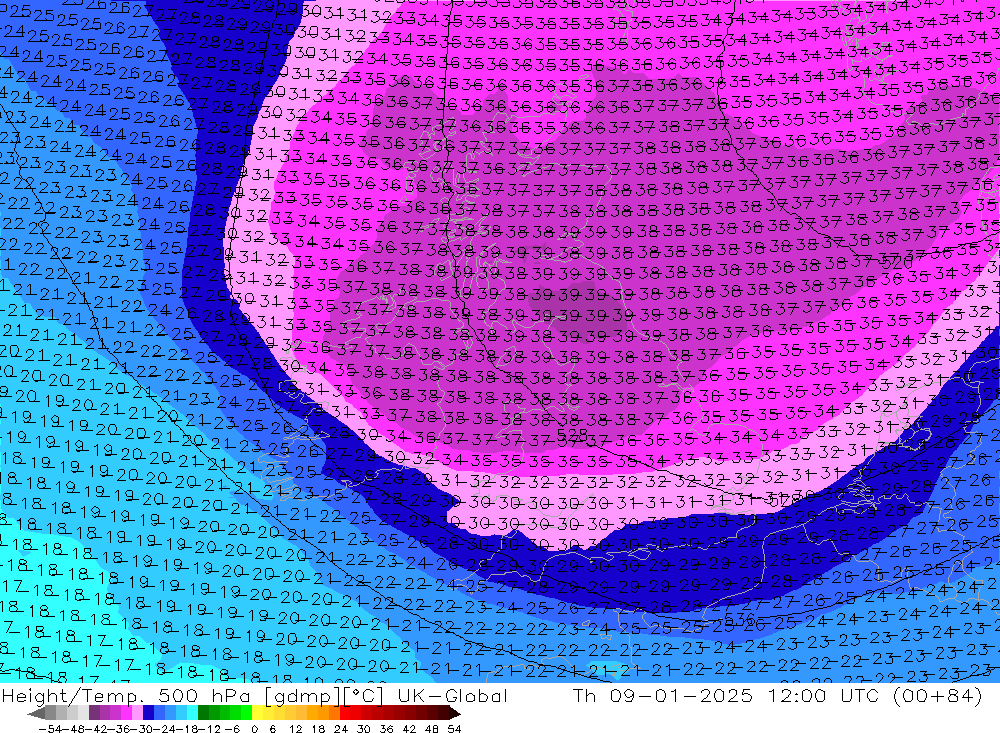Click the legend scale value '12'
The image size is (1000, 733).
pos(296,729)
